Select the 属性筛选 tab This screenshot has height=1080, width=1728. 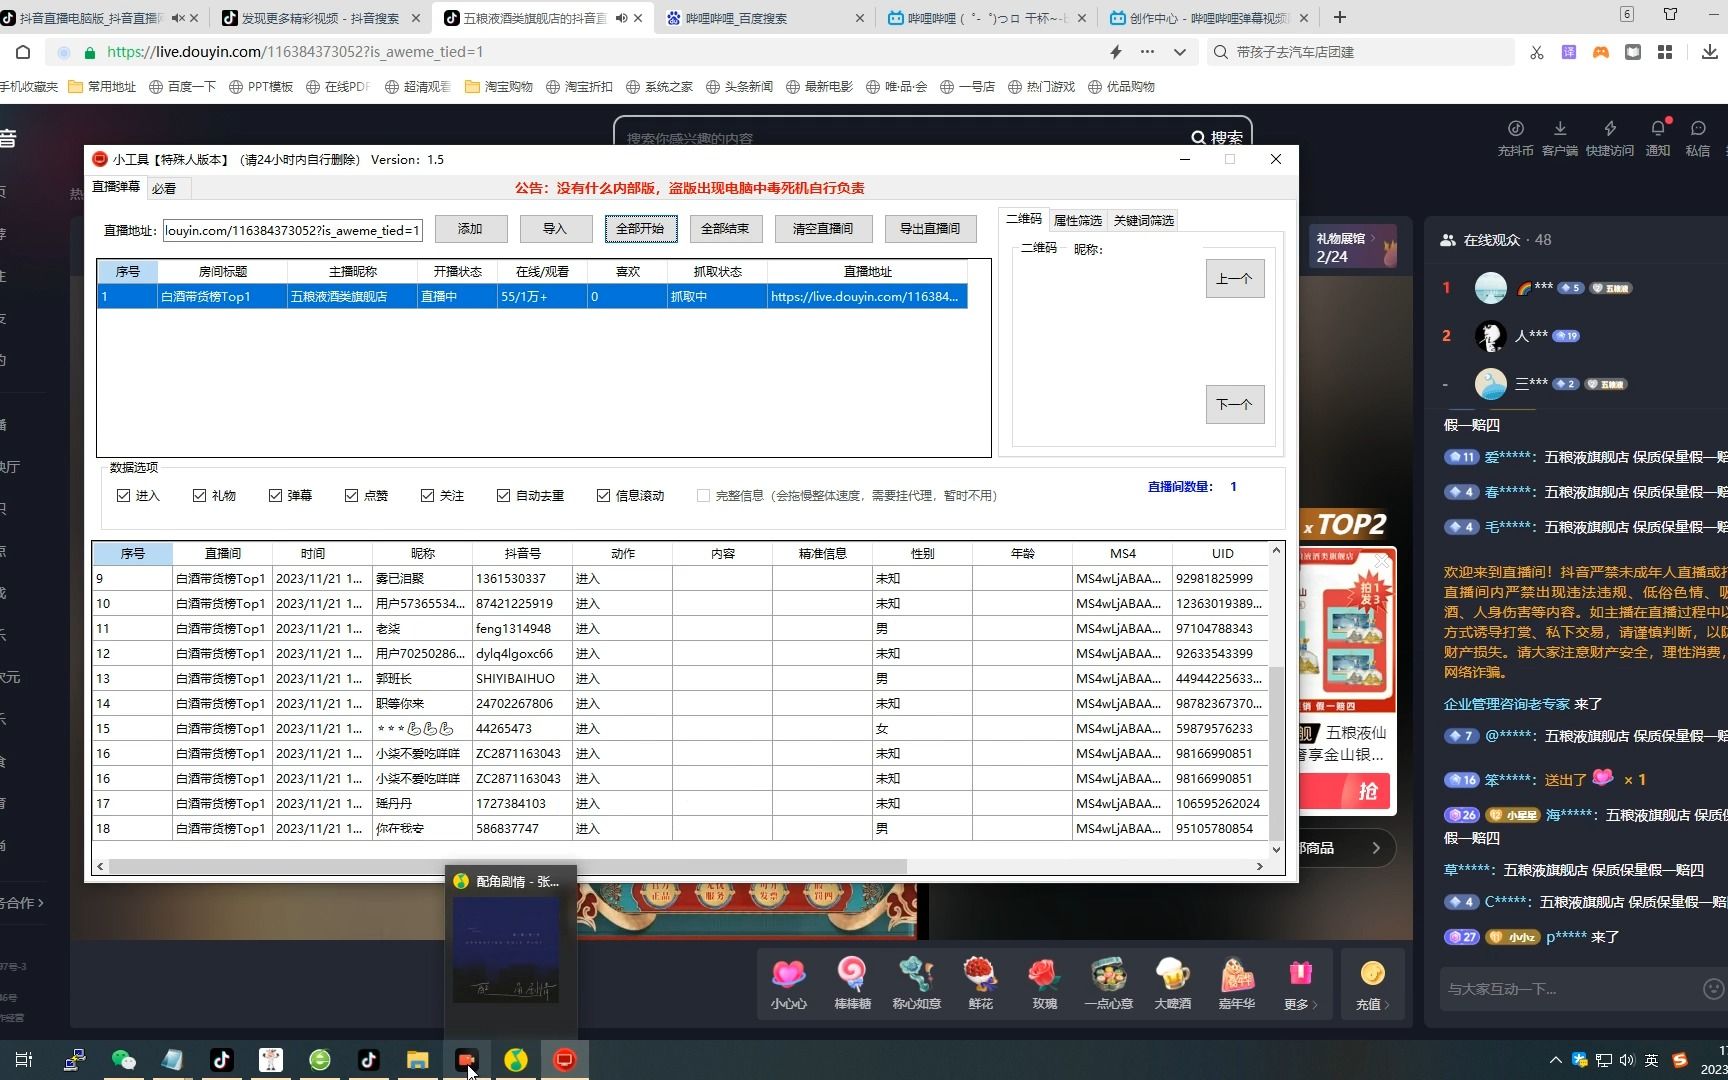click(1077, 220)
